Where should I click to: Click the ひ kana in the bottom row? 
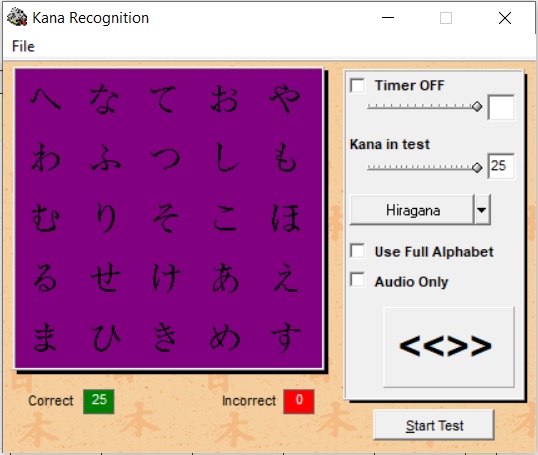tap(106, 338)
